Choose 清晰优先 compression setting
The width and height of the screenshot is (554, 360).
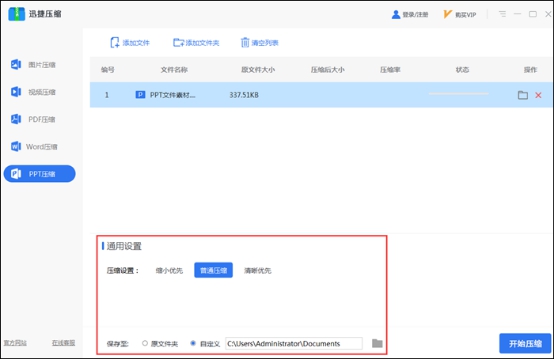coord(258,271)
